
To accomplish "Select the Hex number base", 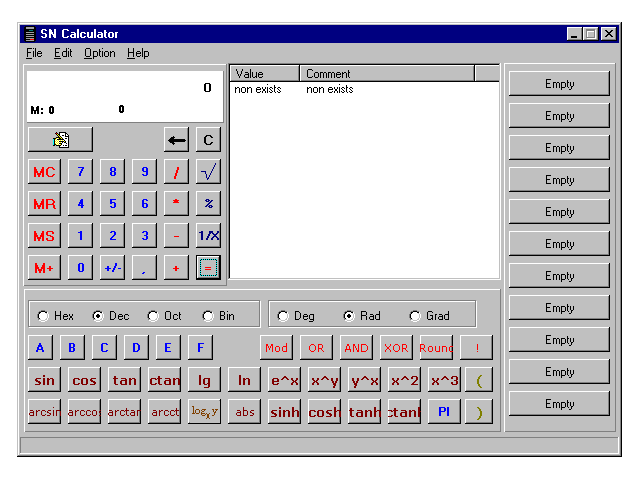I will point(43,316).
